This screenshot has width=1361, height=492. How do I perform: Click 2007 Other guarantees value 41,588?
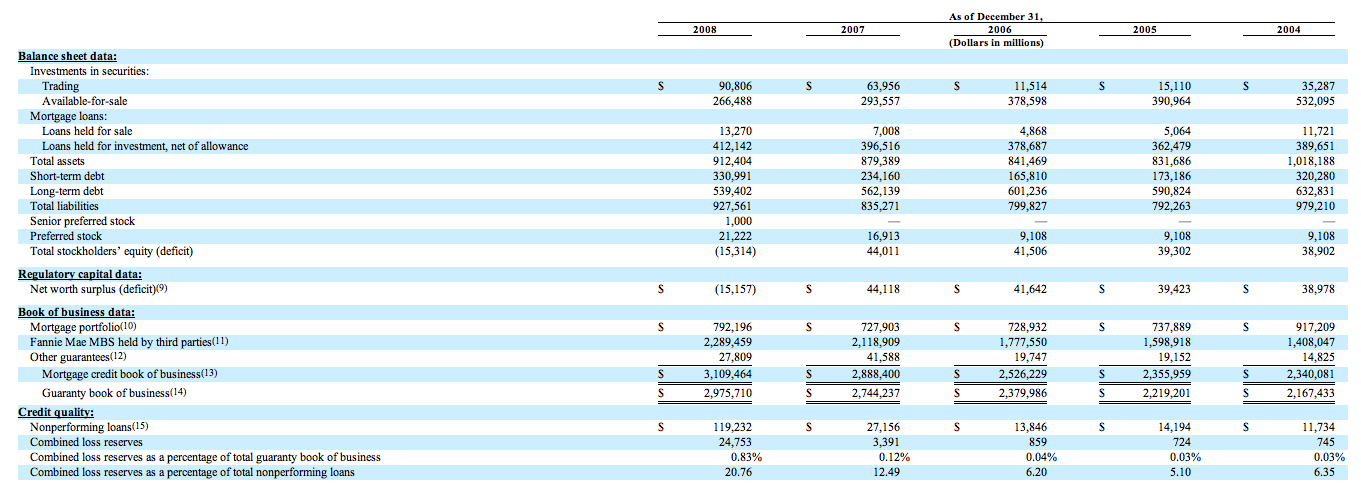(x=883, y=357)
